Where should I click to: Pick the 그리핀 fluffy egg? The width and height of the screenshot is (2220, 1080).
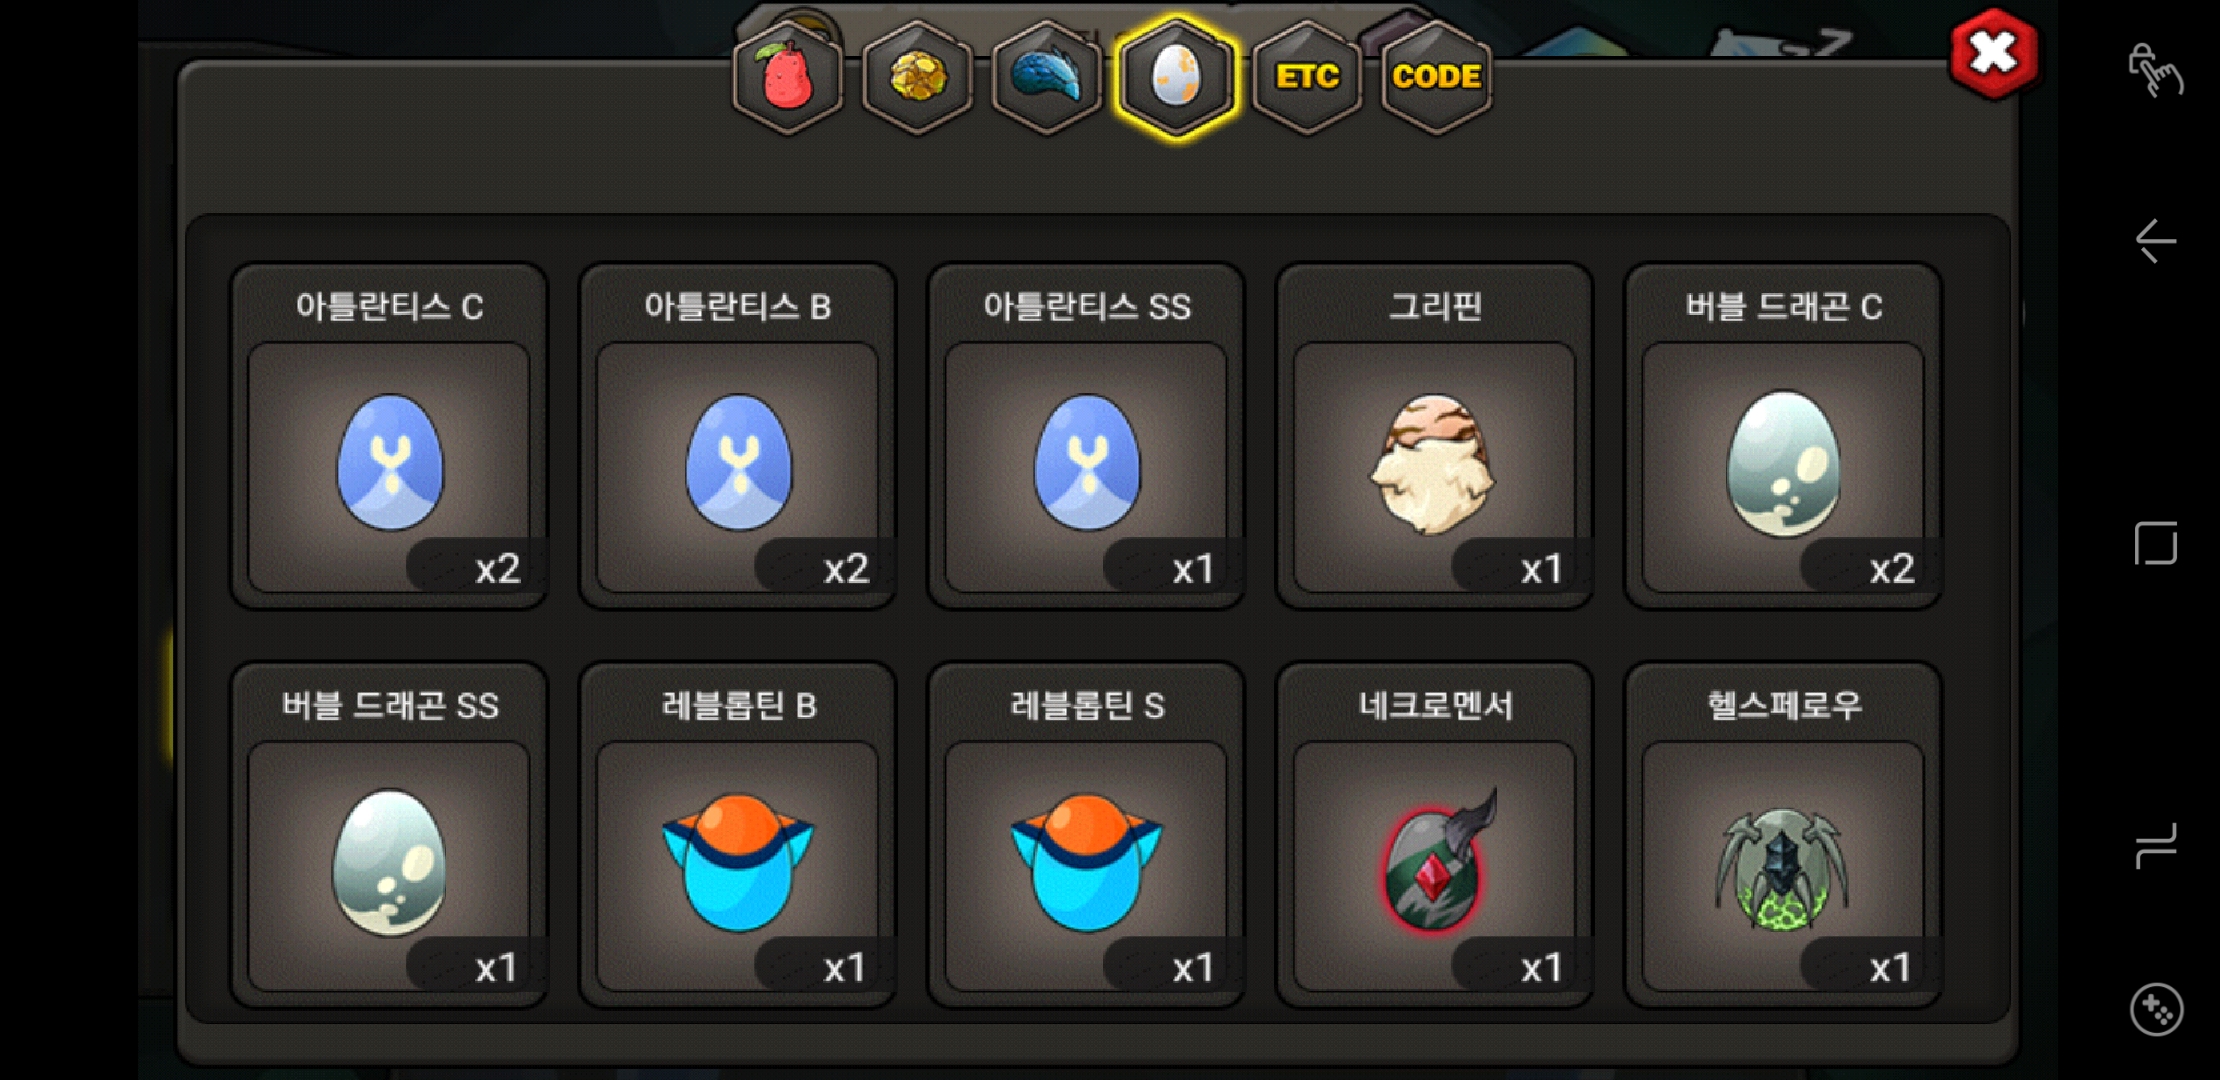[1435, 436]
